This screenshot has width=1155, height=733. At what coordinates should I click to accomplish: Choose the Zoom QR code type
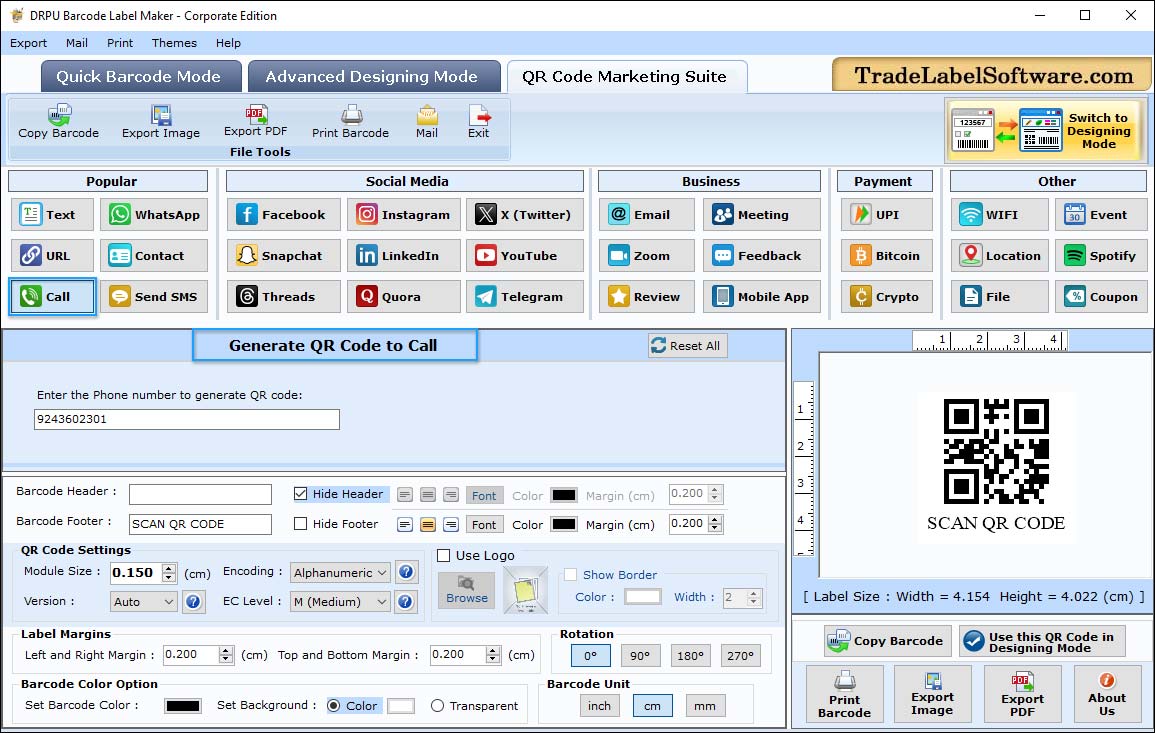click(x=647, y=256)
